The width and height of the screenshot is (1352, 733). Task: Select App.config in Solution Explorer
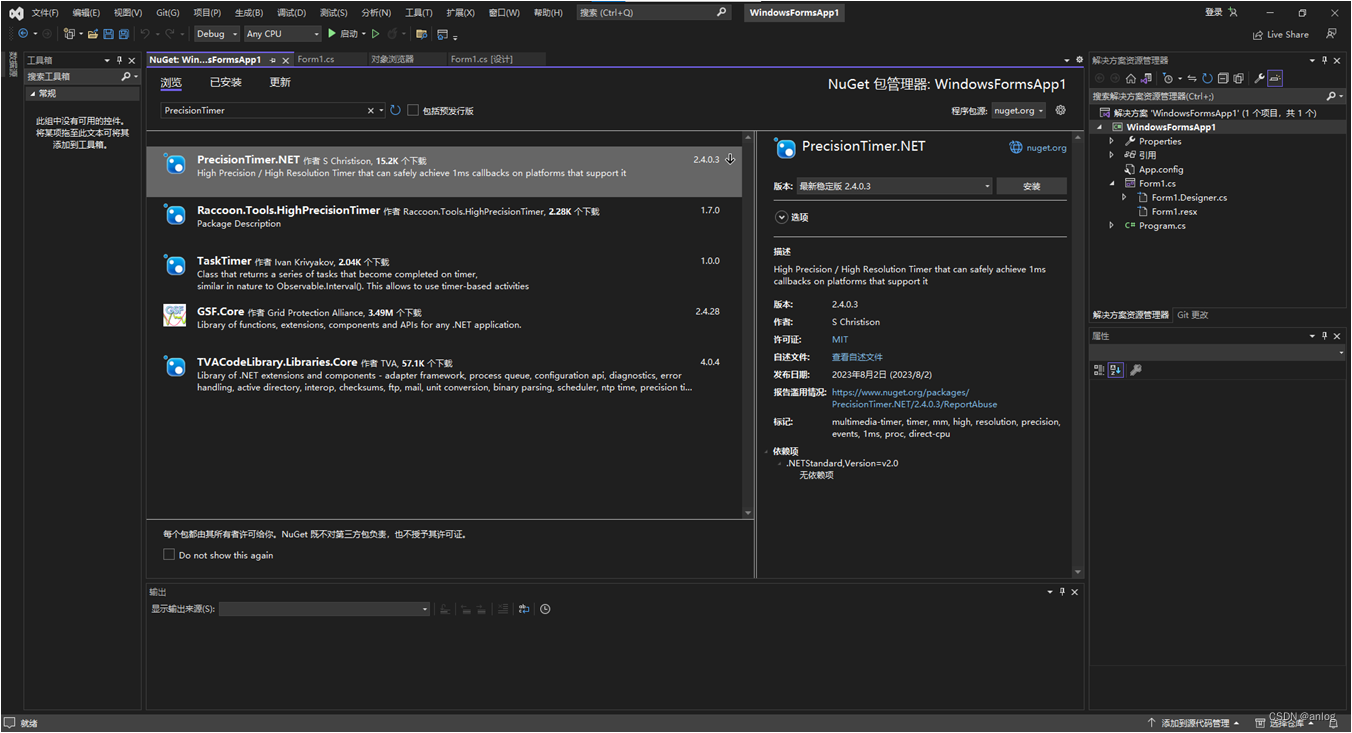coord(1161,170)
